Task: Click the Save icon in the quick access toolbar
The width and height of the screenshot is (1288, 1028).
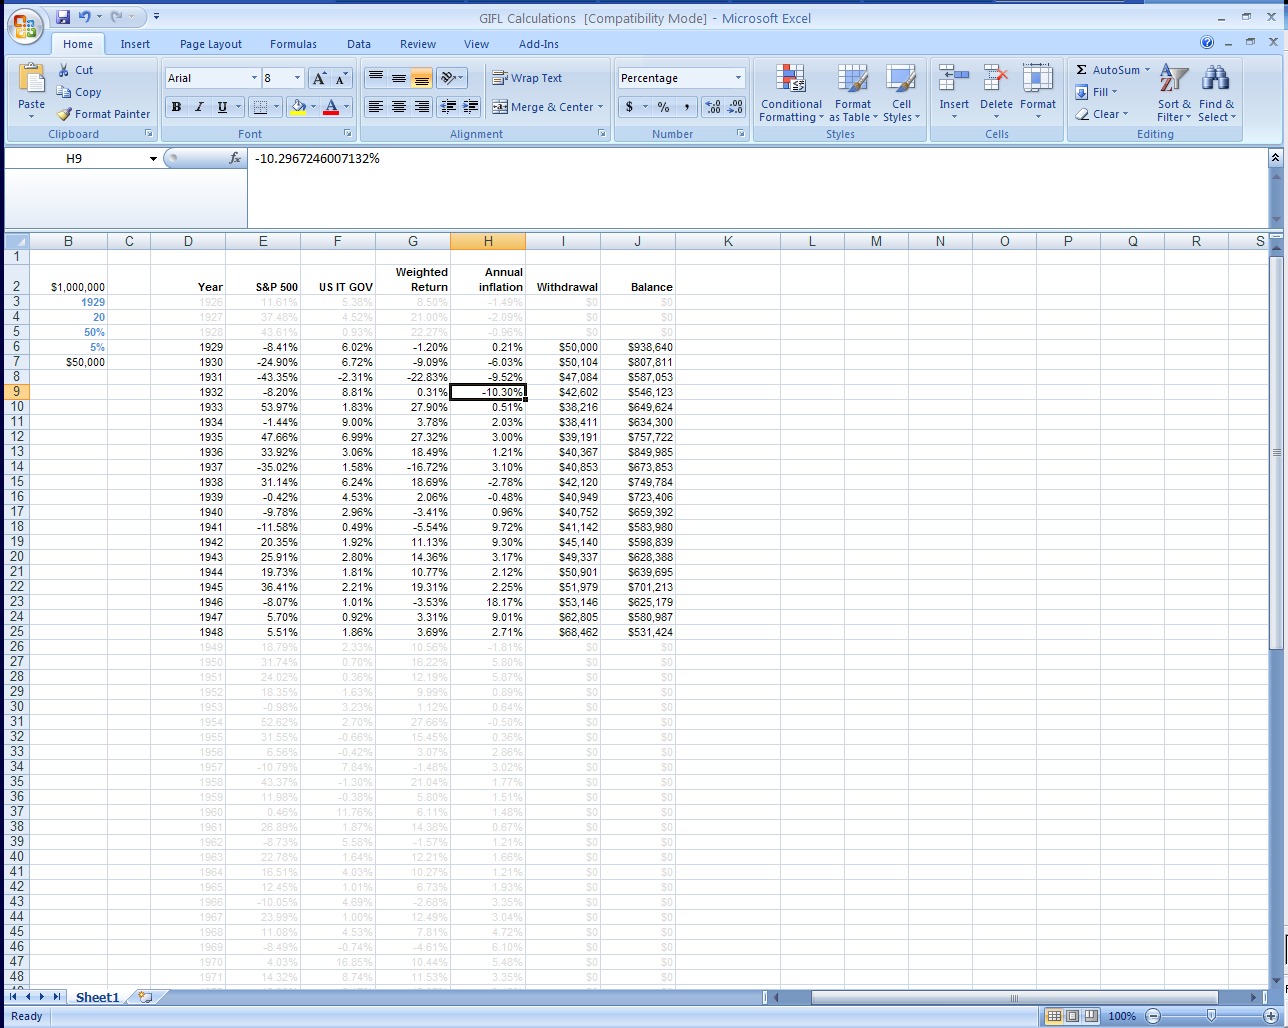Action: [63, 17]
